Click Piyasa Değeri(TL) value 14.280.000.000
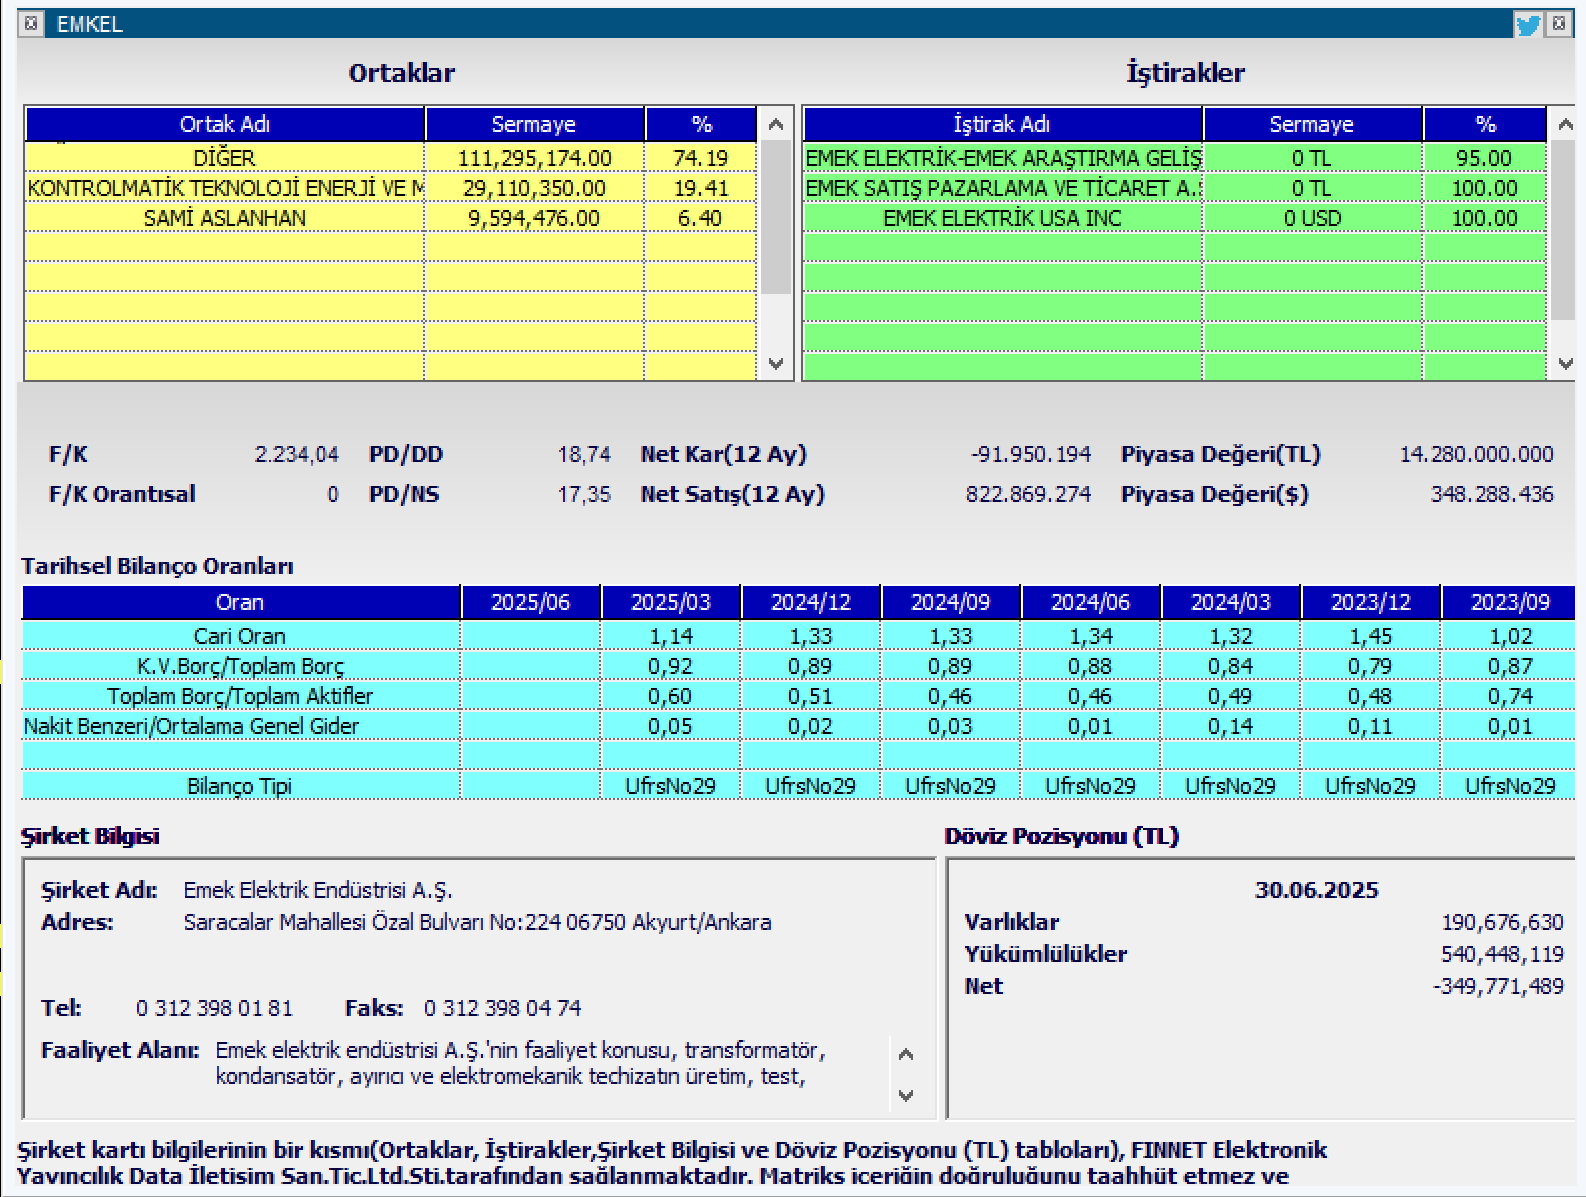 coord(1477,454)
